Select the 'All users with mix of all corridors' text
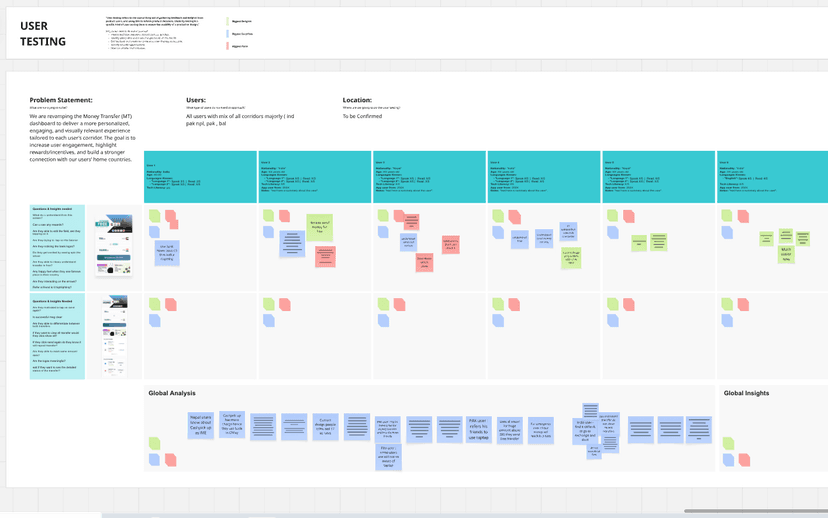This screenshot has width=828, height=518. [240, 120]
